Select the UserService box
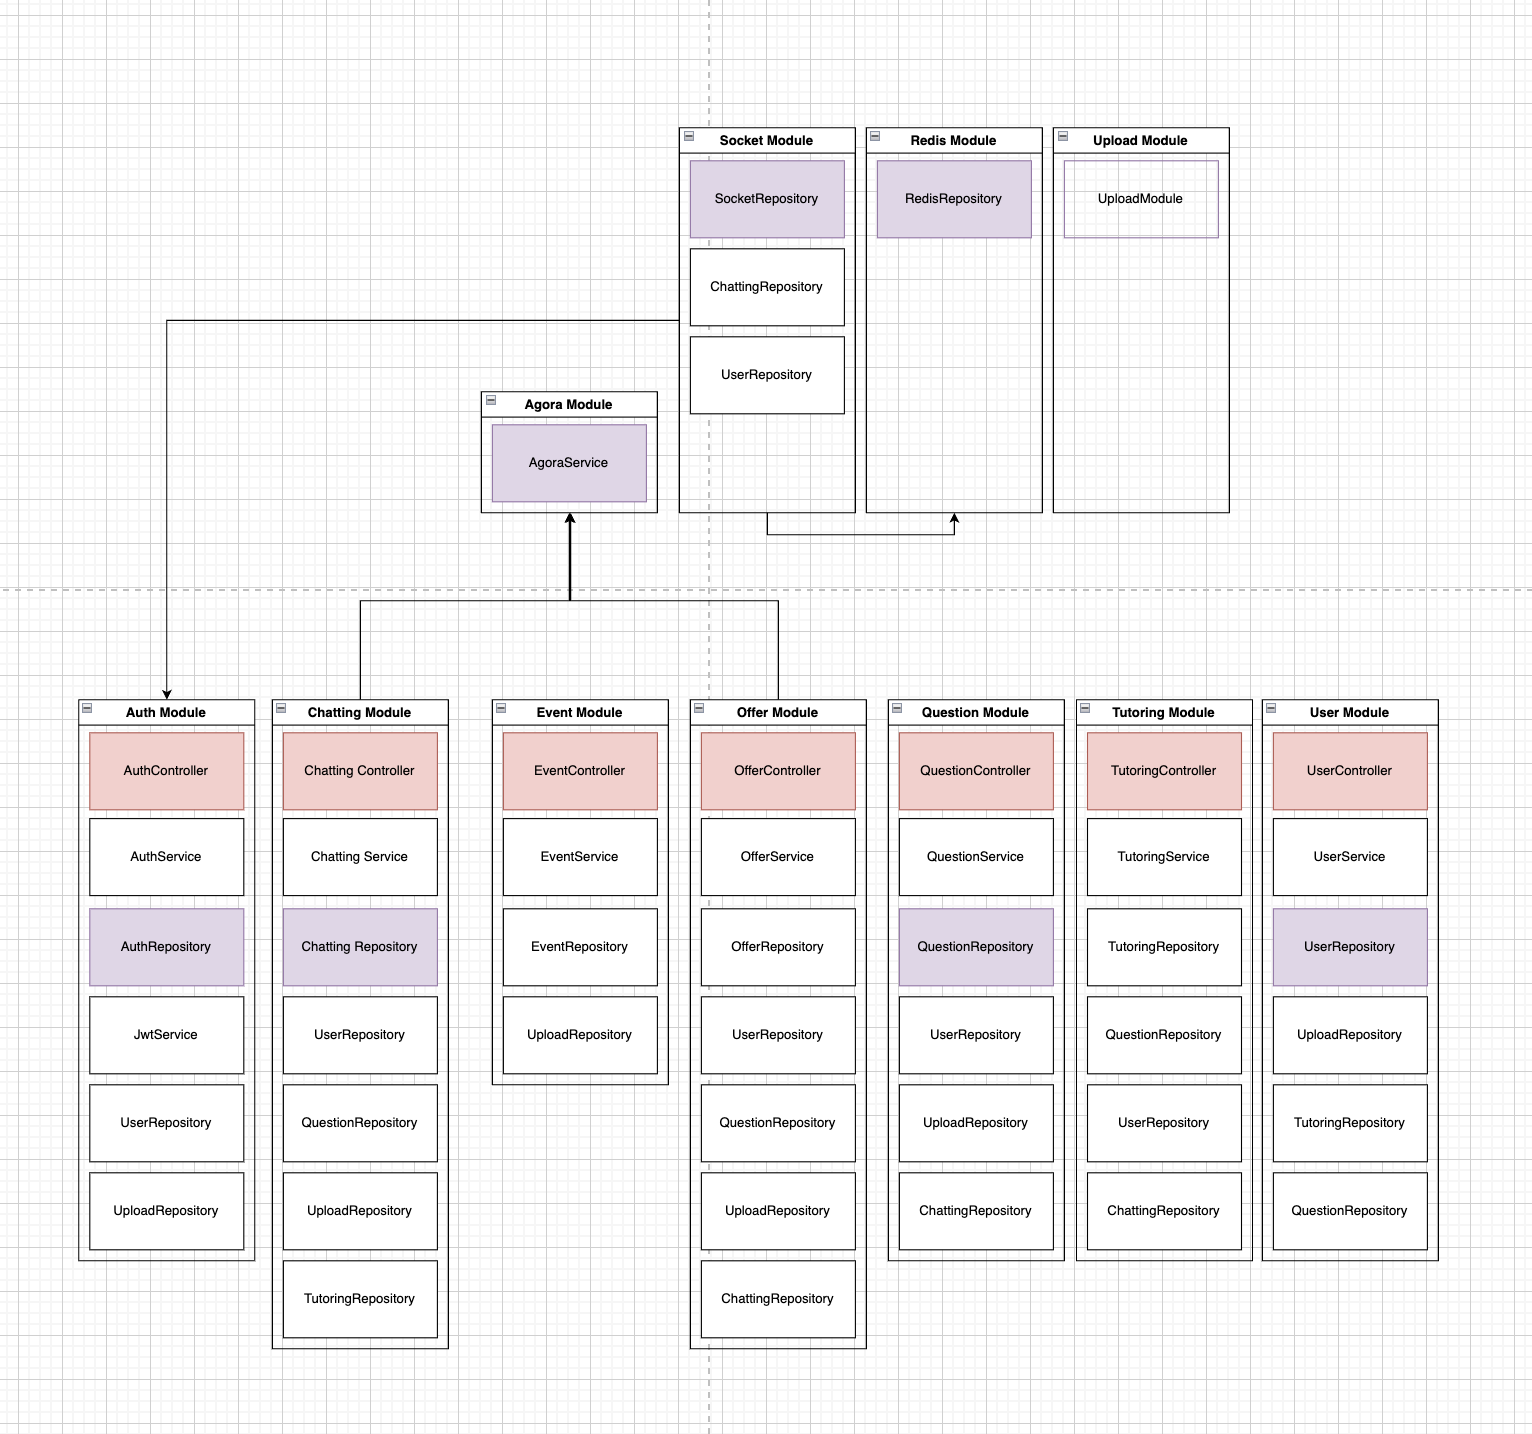The height and width of the screenshot is (1434, 1532). click(1350, 857)
